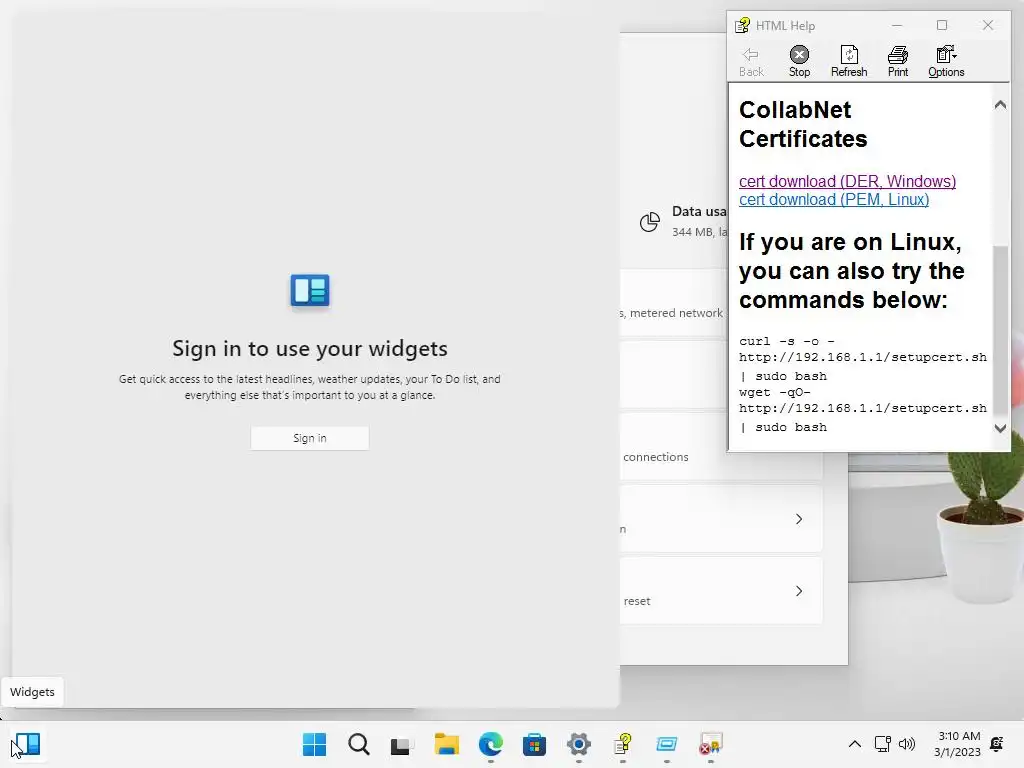Expand the Settings row above reset chevron
1024x768 pixels.
(799, 519)
